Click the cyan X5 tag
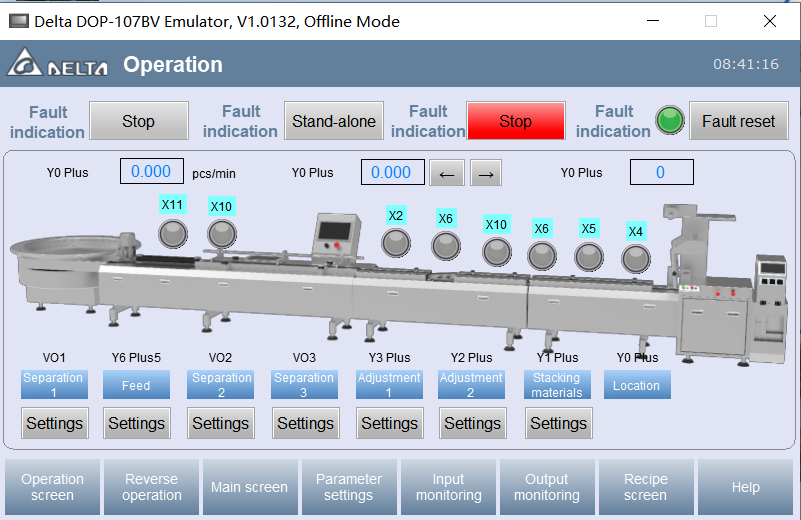This screenshot has height=520, width=801. click(589, 228)
